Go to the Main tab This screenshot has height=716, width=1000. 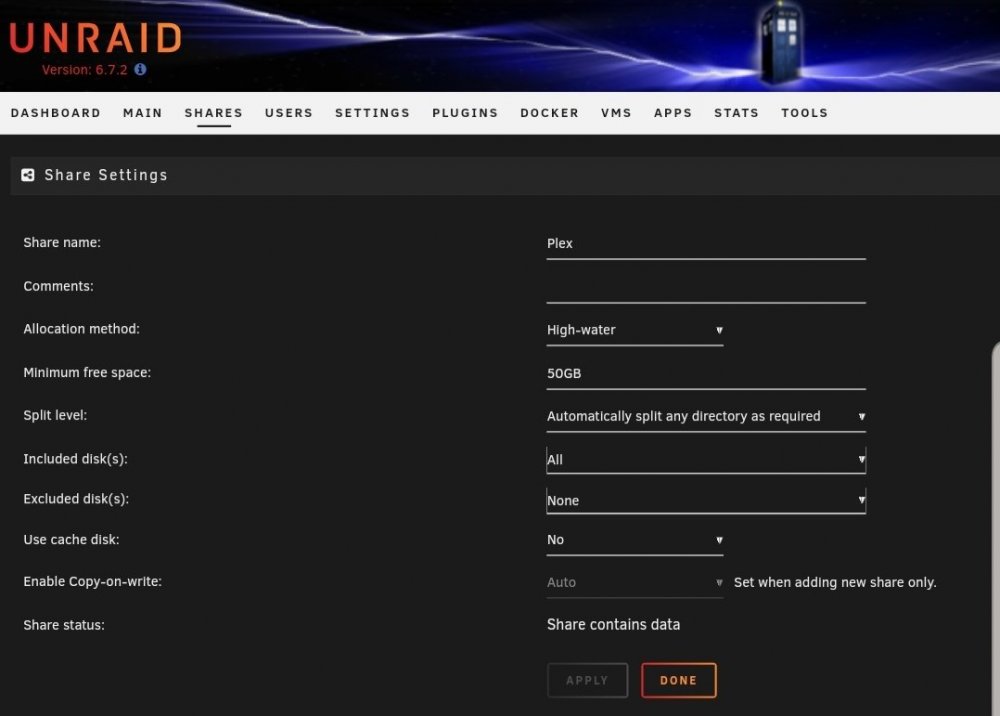[143, 113]
